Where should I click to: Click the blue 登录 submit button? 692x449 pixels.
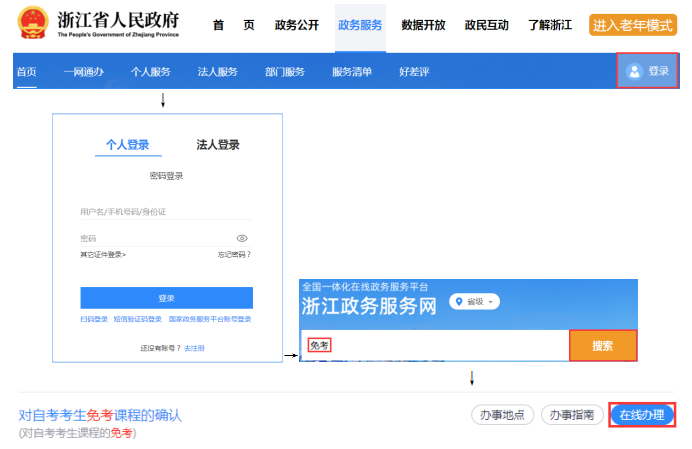(166, 298)
